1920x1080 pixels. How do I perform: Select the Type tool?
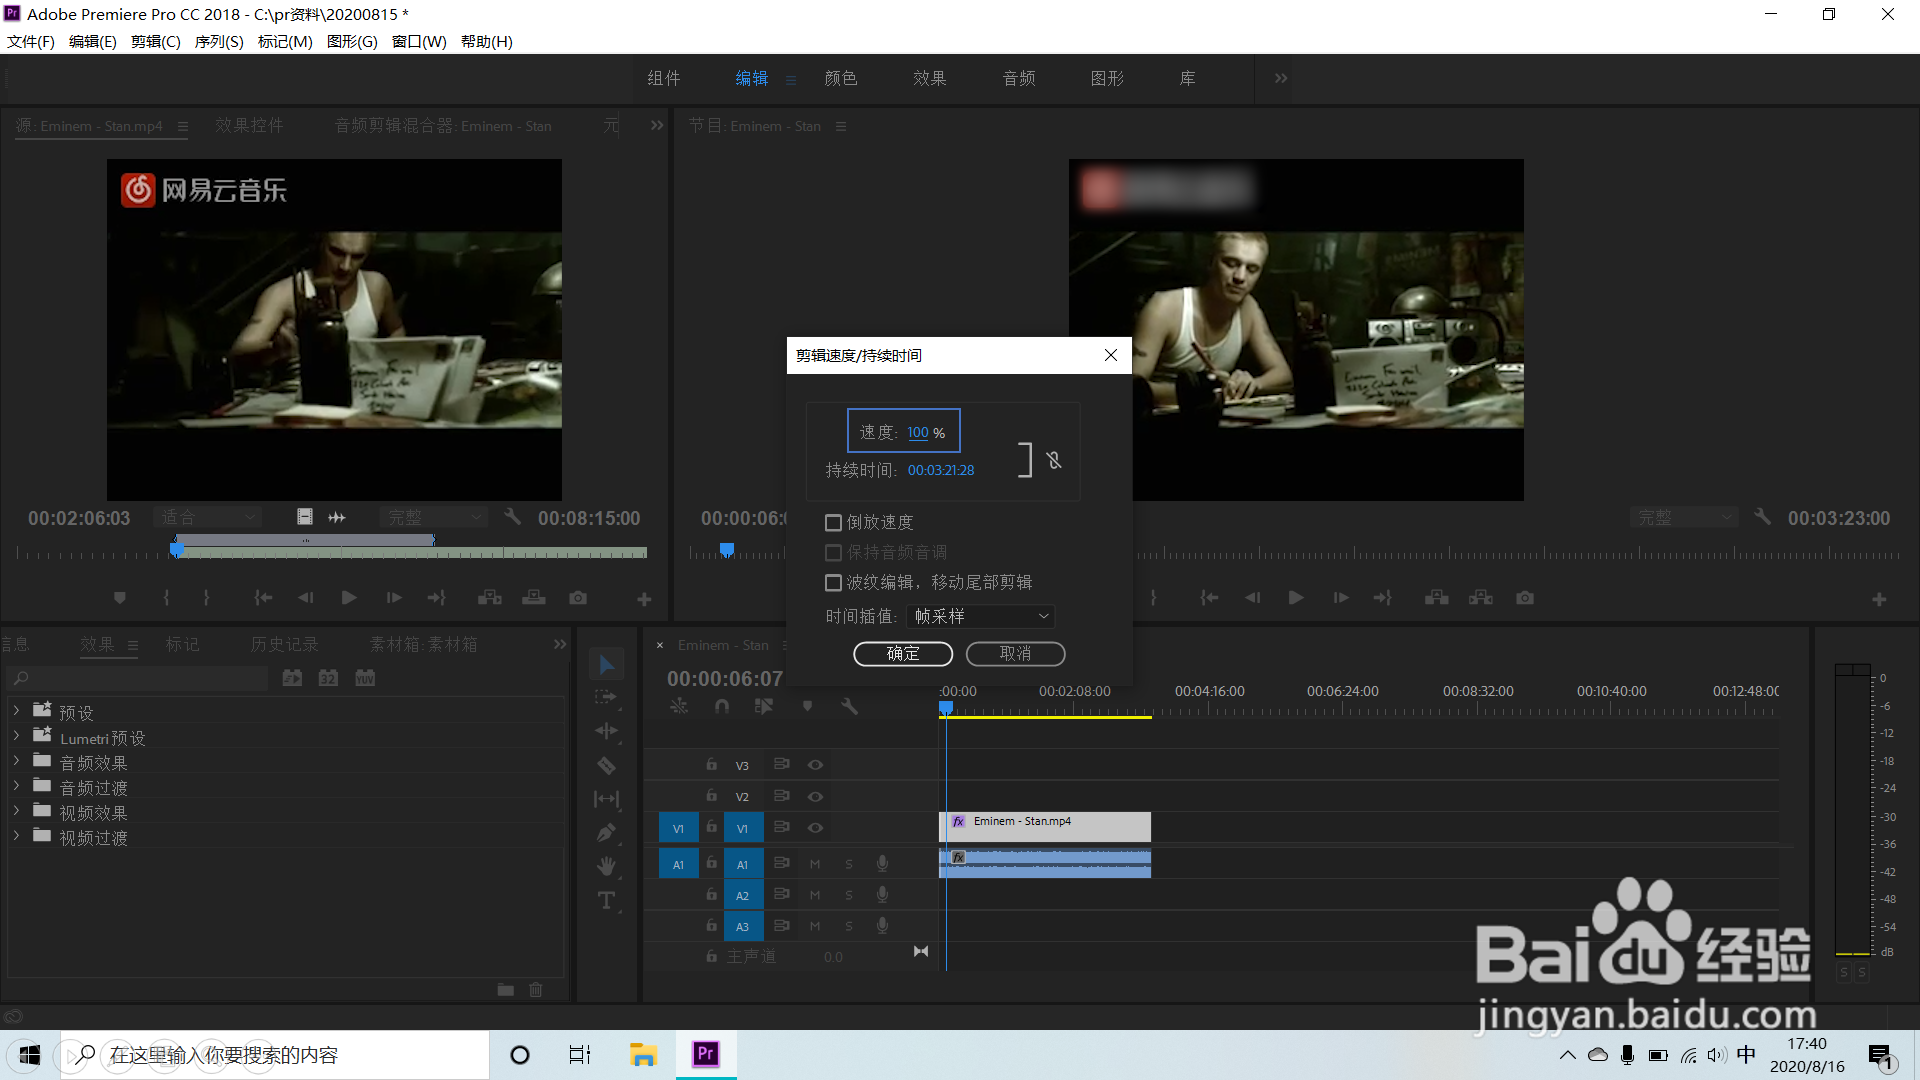606,900
